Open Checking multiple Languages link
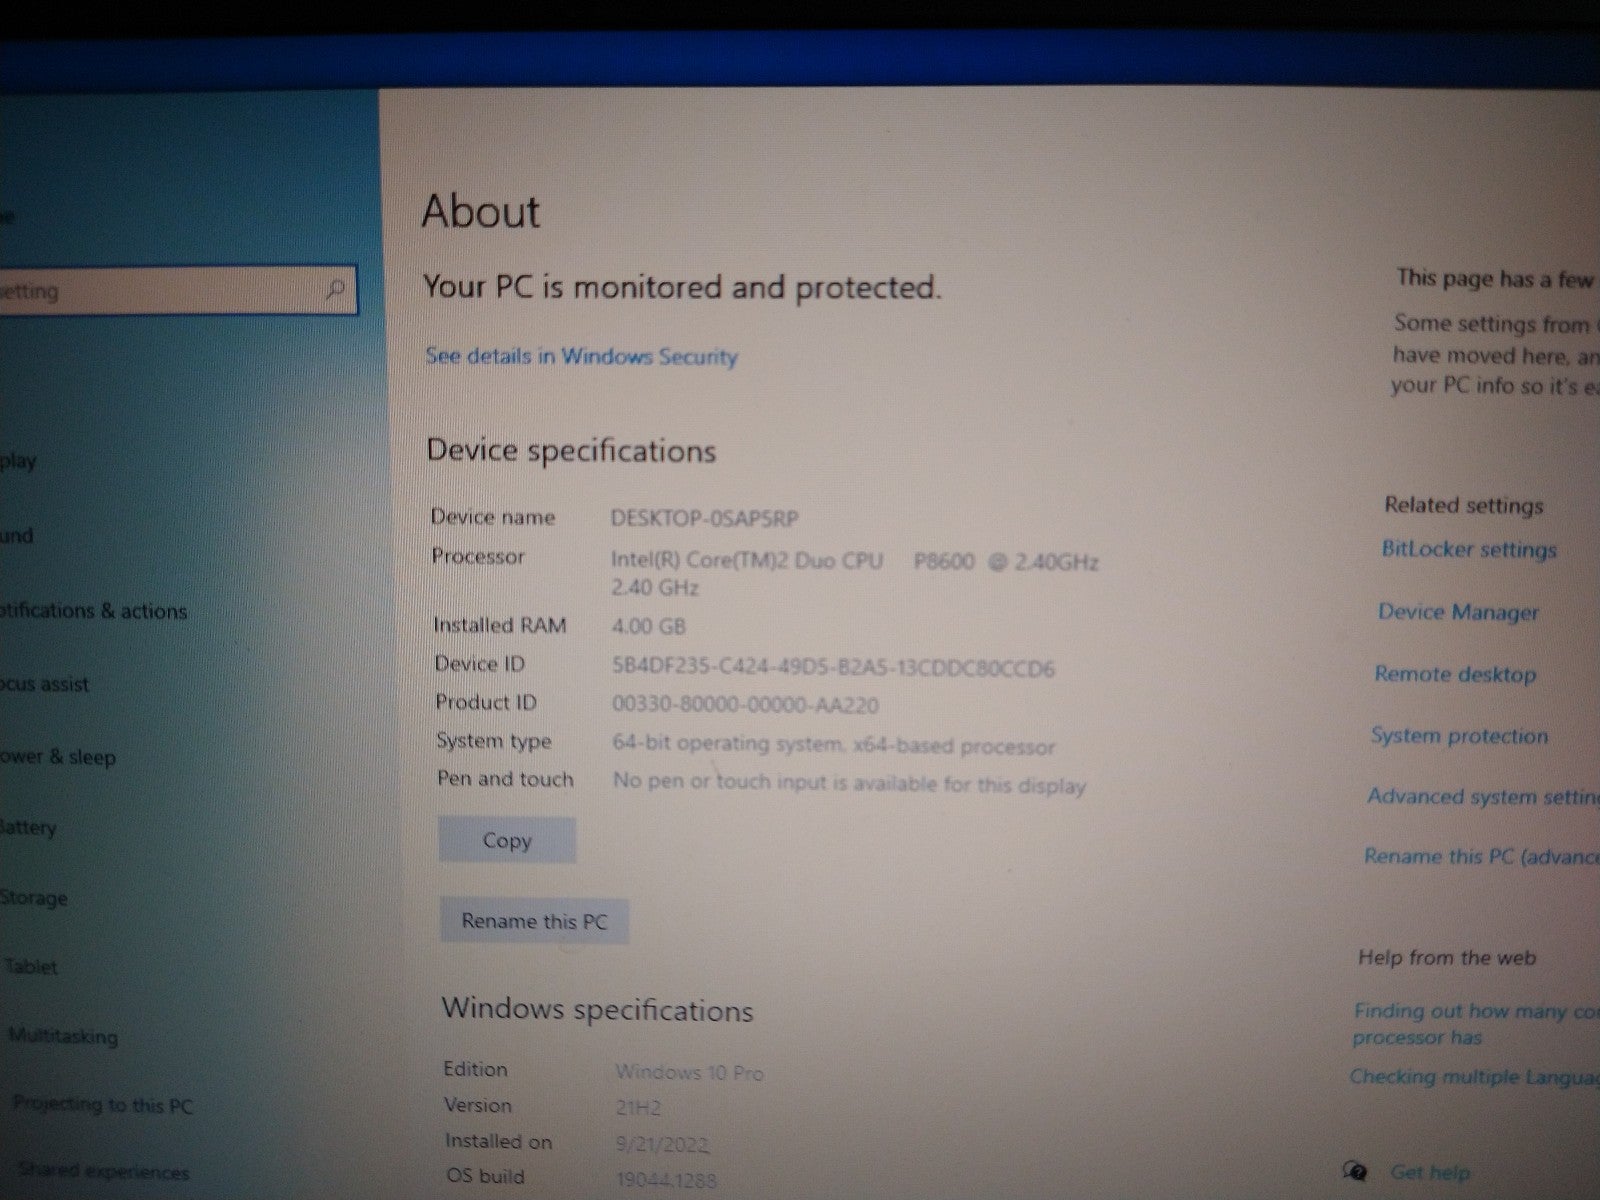Image resolution: width=1600 pixels, height=1200 pixels. 1475,1077
